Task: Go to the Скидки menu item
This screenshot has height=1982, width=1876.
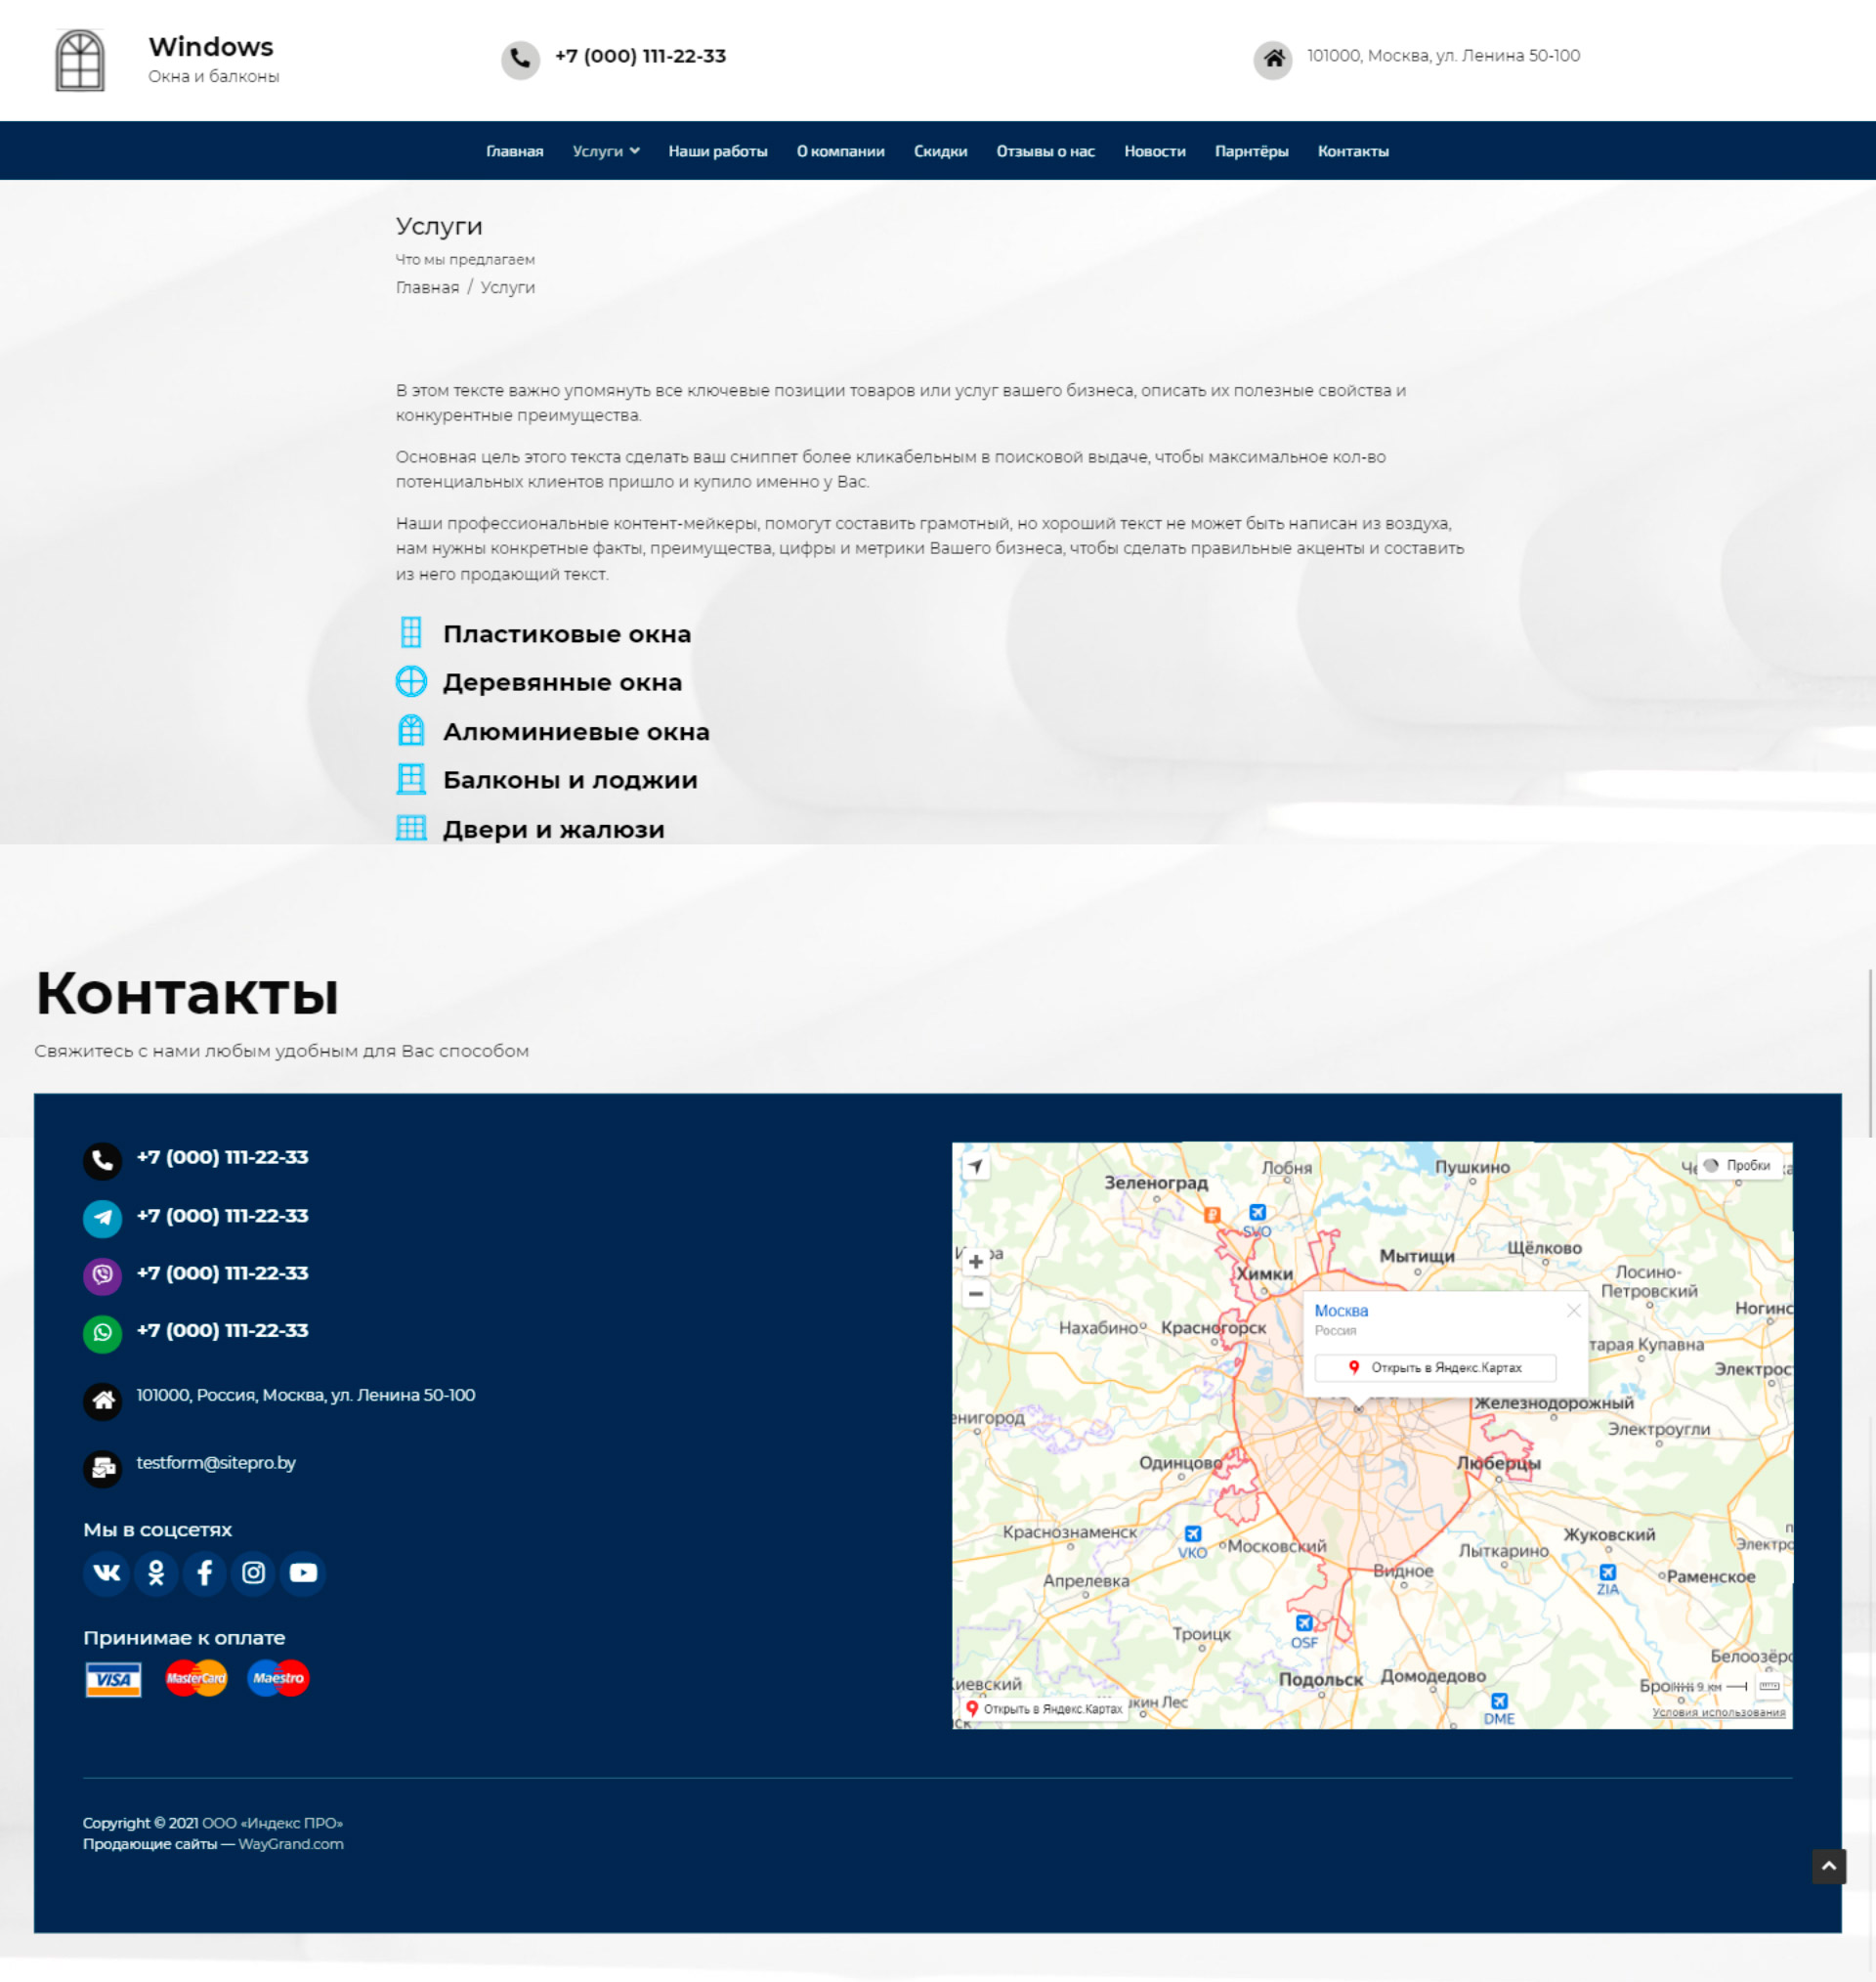Action: pos(940,152)
